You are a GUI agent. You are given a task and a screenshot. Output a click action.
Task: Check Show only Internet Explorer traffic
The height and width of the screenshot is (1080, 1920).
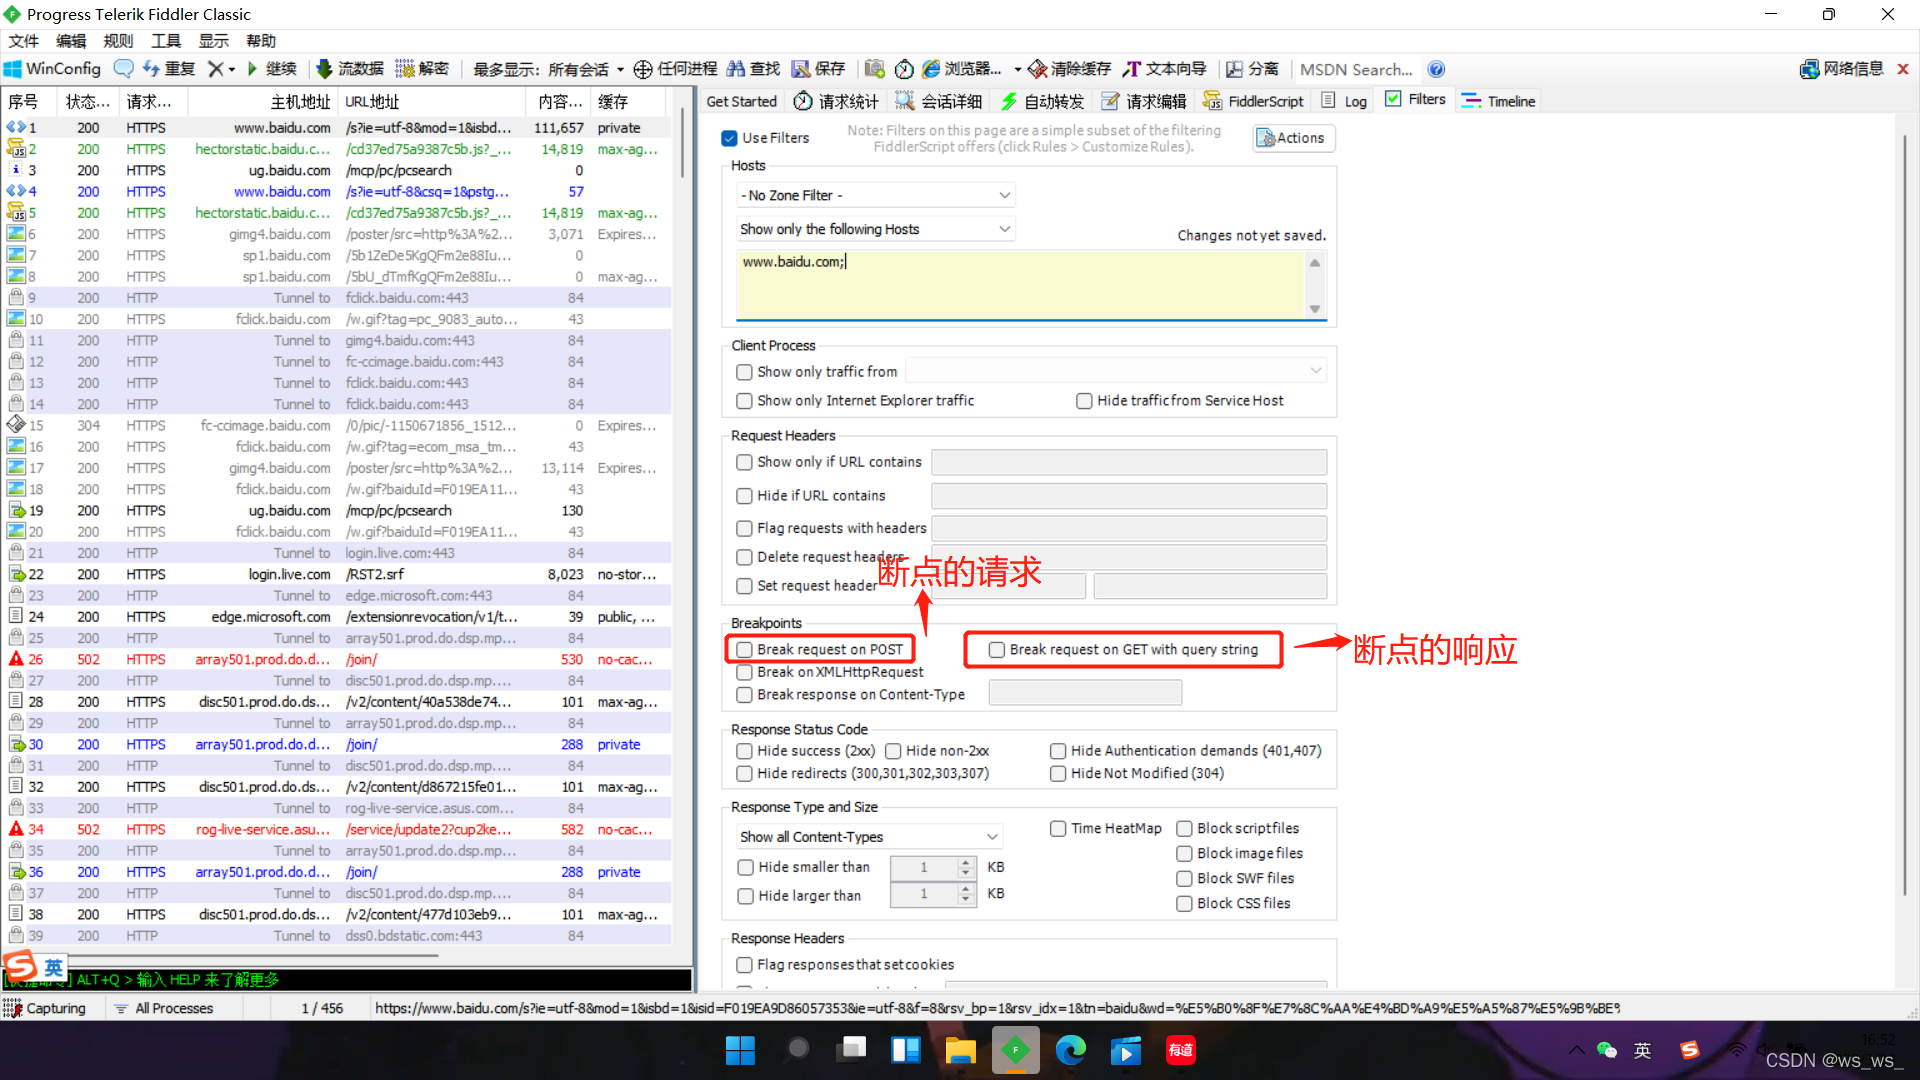(x=744, y=401)
